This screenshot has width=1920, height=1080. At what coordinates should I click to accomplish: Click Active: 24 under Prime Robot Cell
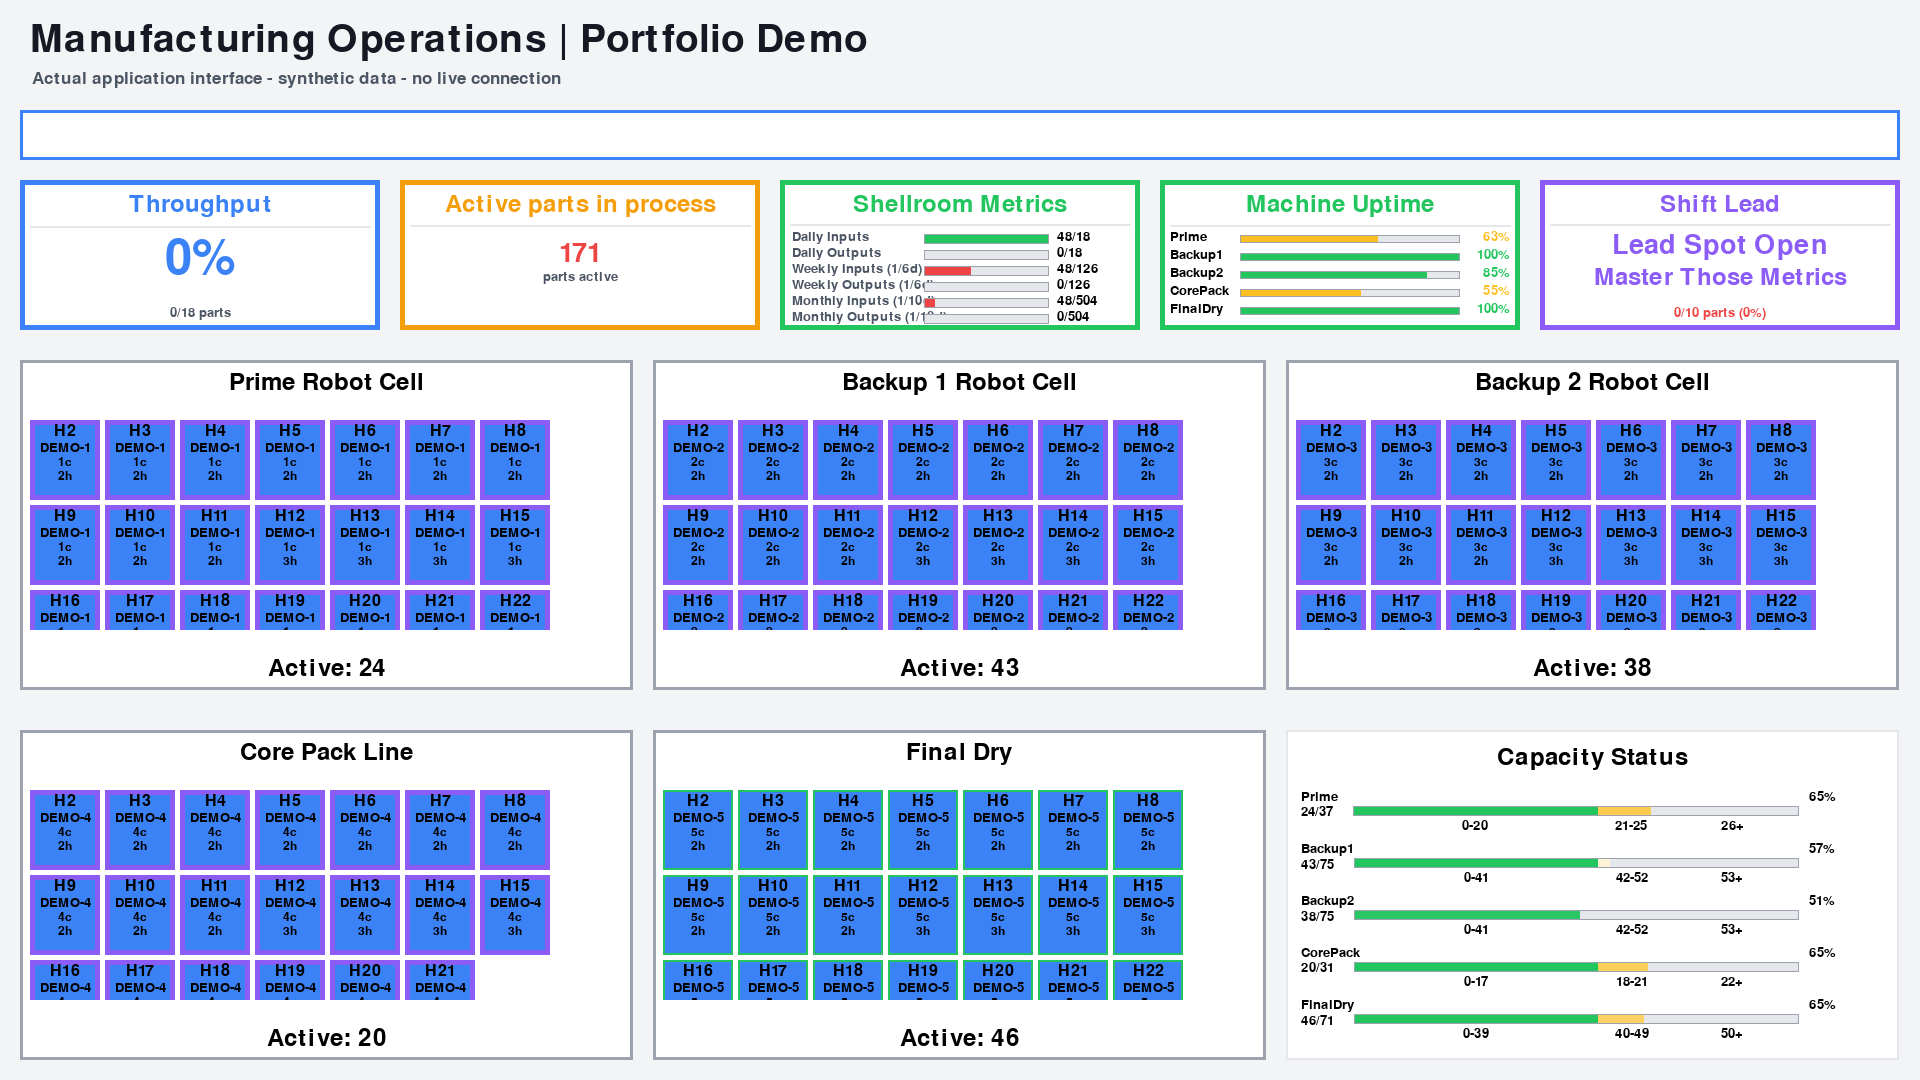[326, 668]
